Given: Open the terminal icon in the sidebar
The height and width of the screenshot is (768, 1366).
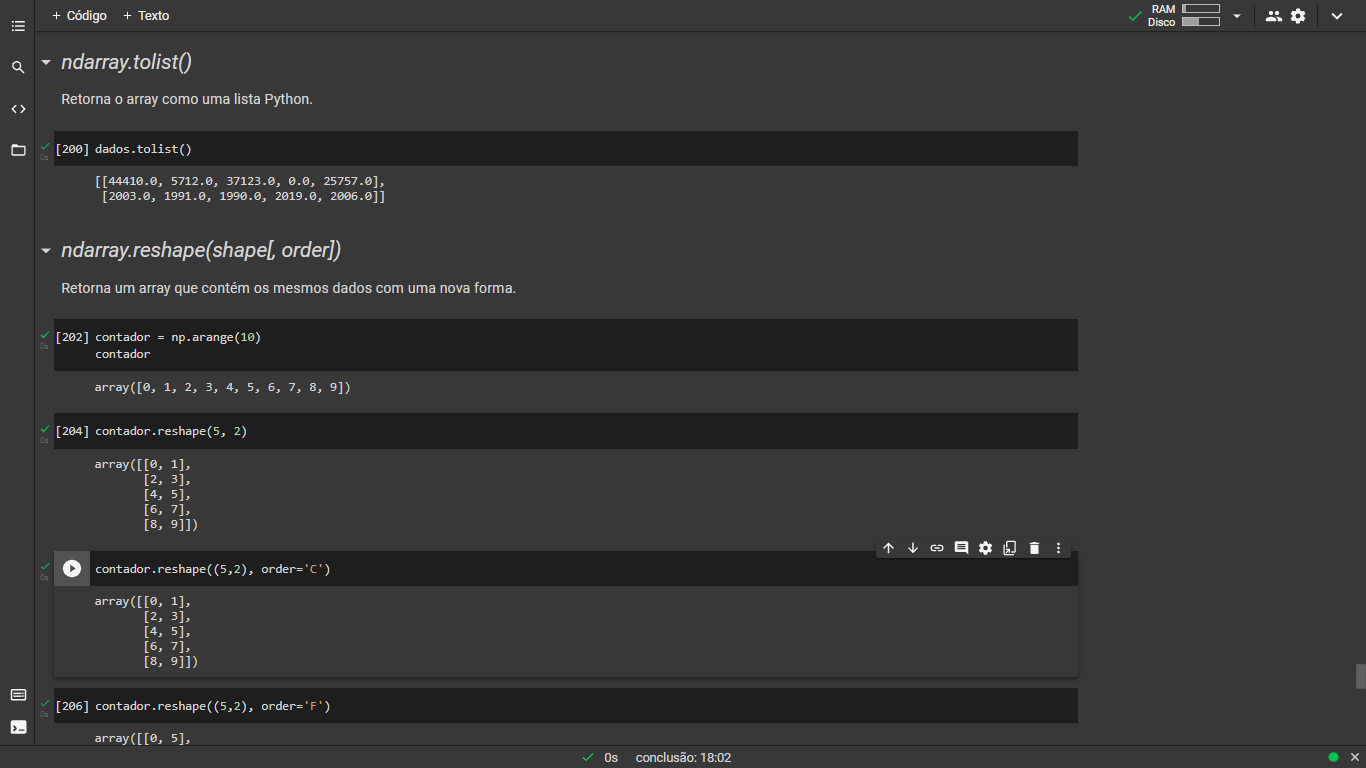Looking at the screenshot, I should click(x=18, y=727).
